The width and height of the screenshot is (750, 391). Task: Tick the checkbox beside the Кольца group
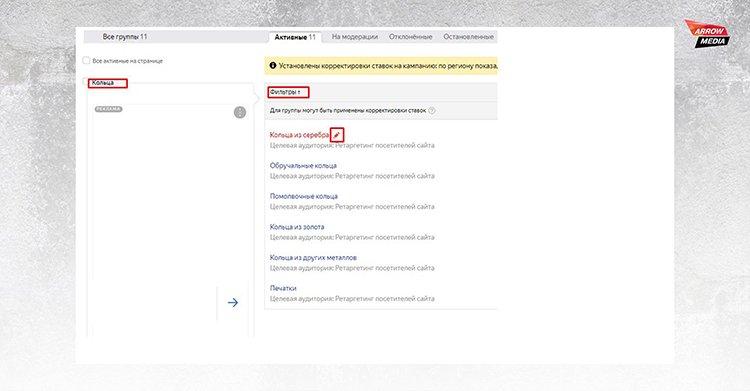(85, 81)
